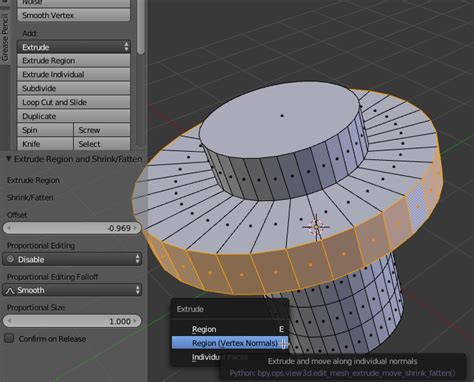Click the Smooth falloff curve icon
This screenshot has height=382, width=474.
[10, 291]
